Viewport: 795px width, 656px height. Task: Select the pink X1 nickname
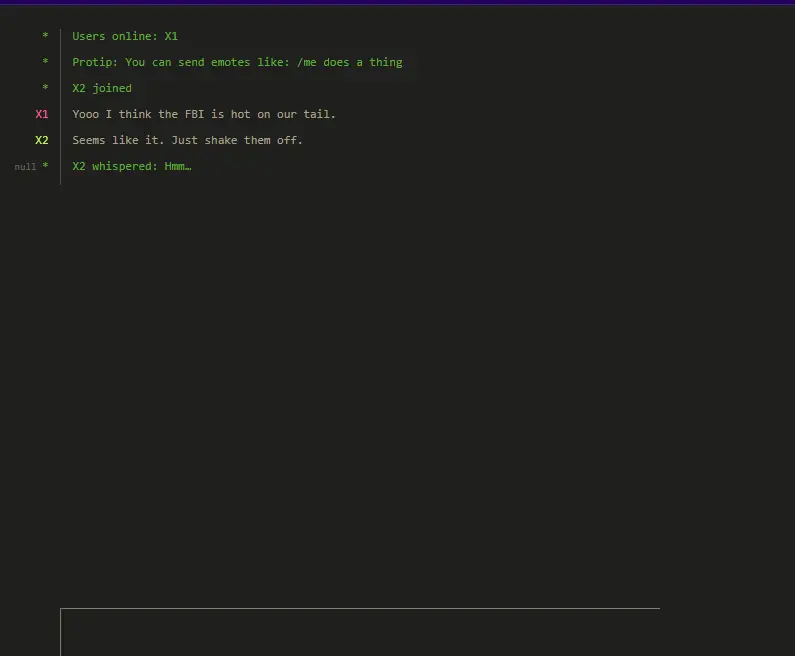[42, 115]
